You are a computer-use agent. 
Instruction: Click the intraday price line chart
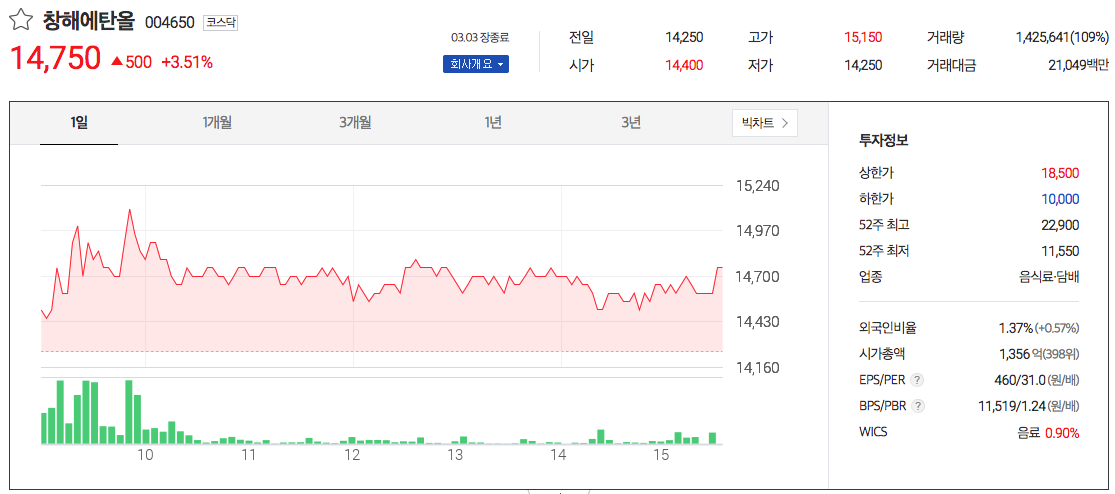pos(382,276)
